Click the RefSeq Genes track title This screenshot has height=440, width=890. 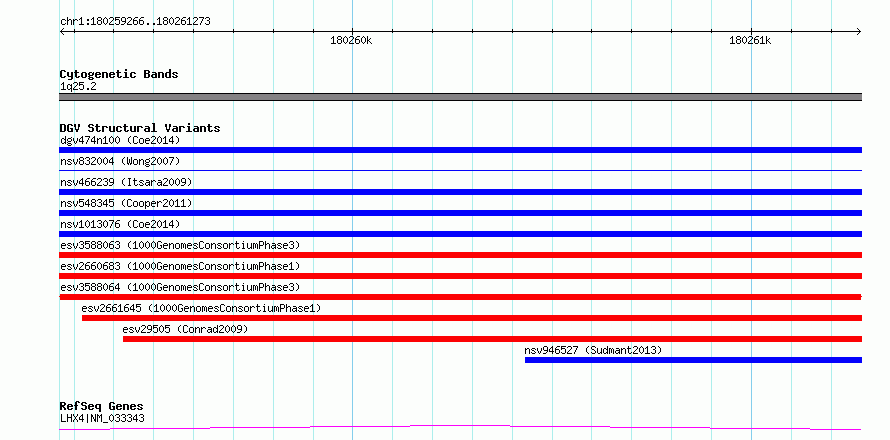(x=102, y=407)
